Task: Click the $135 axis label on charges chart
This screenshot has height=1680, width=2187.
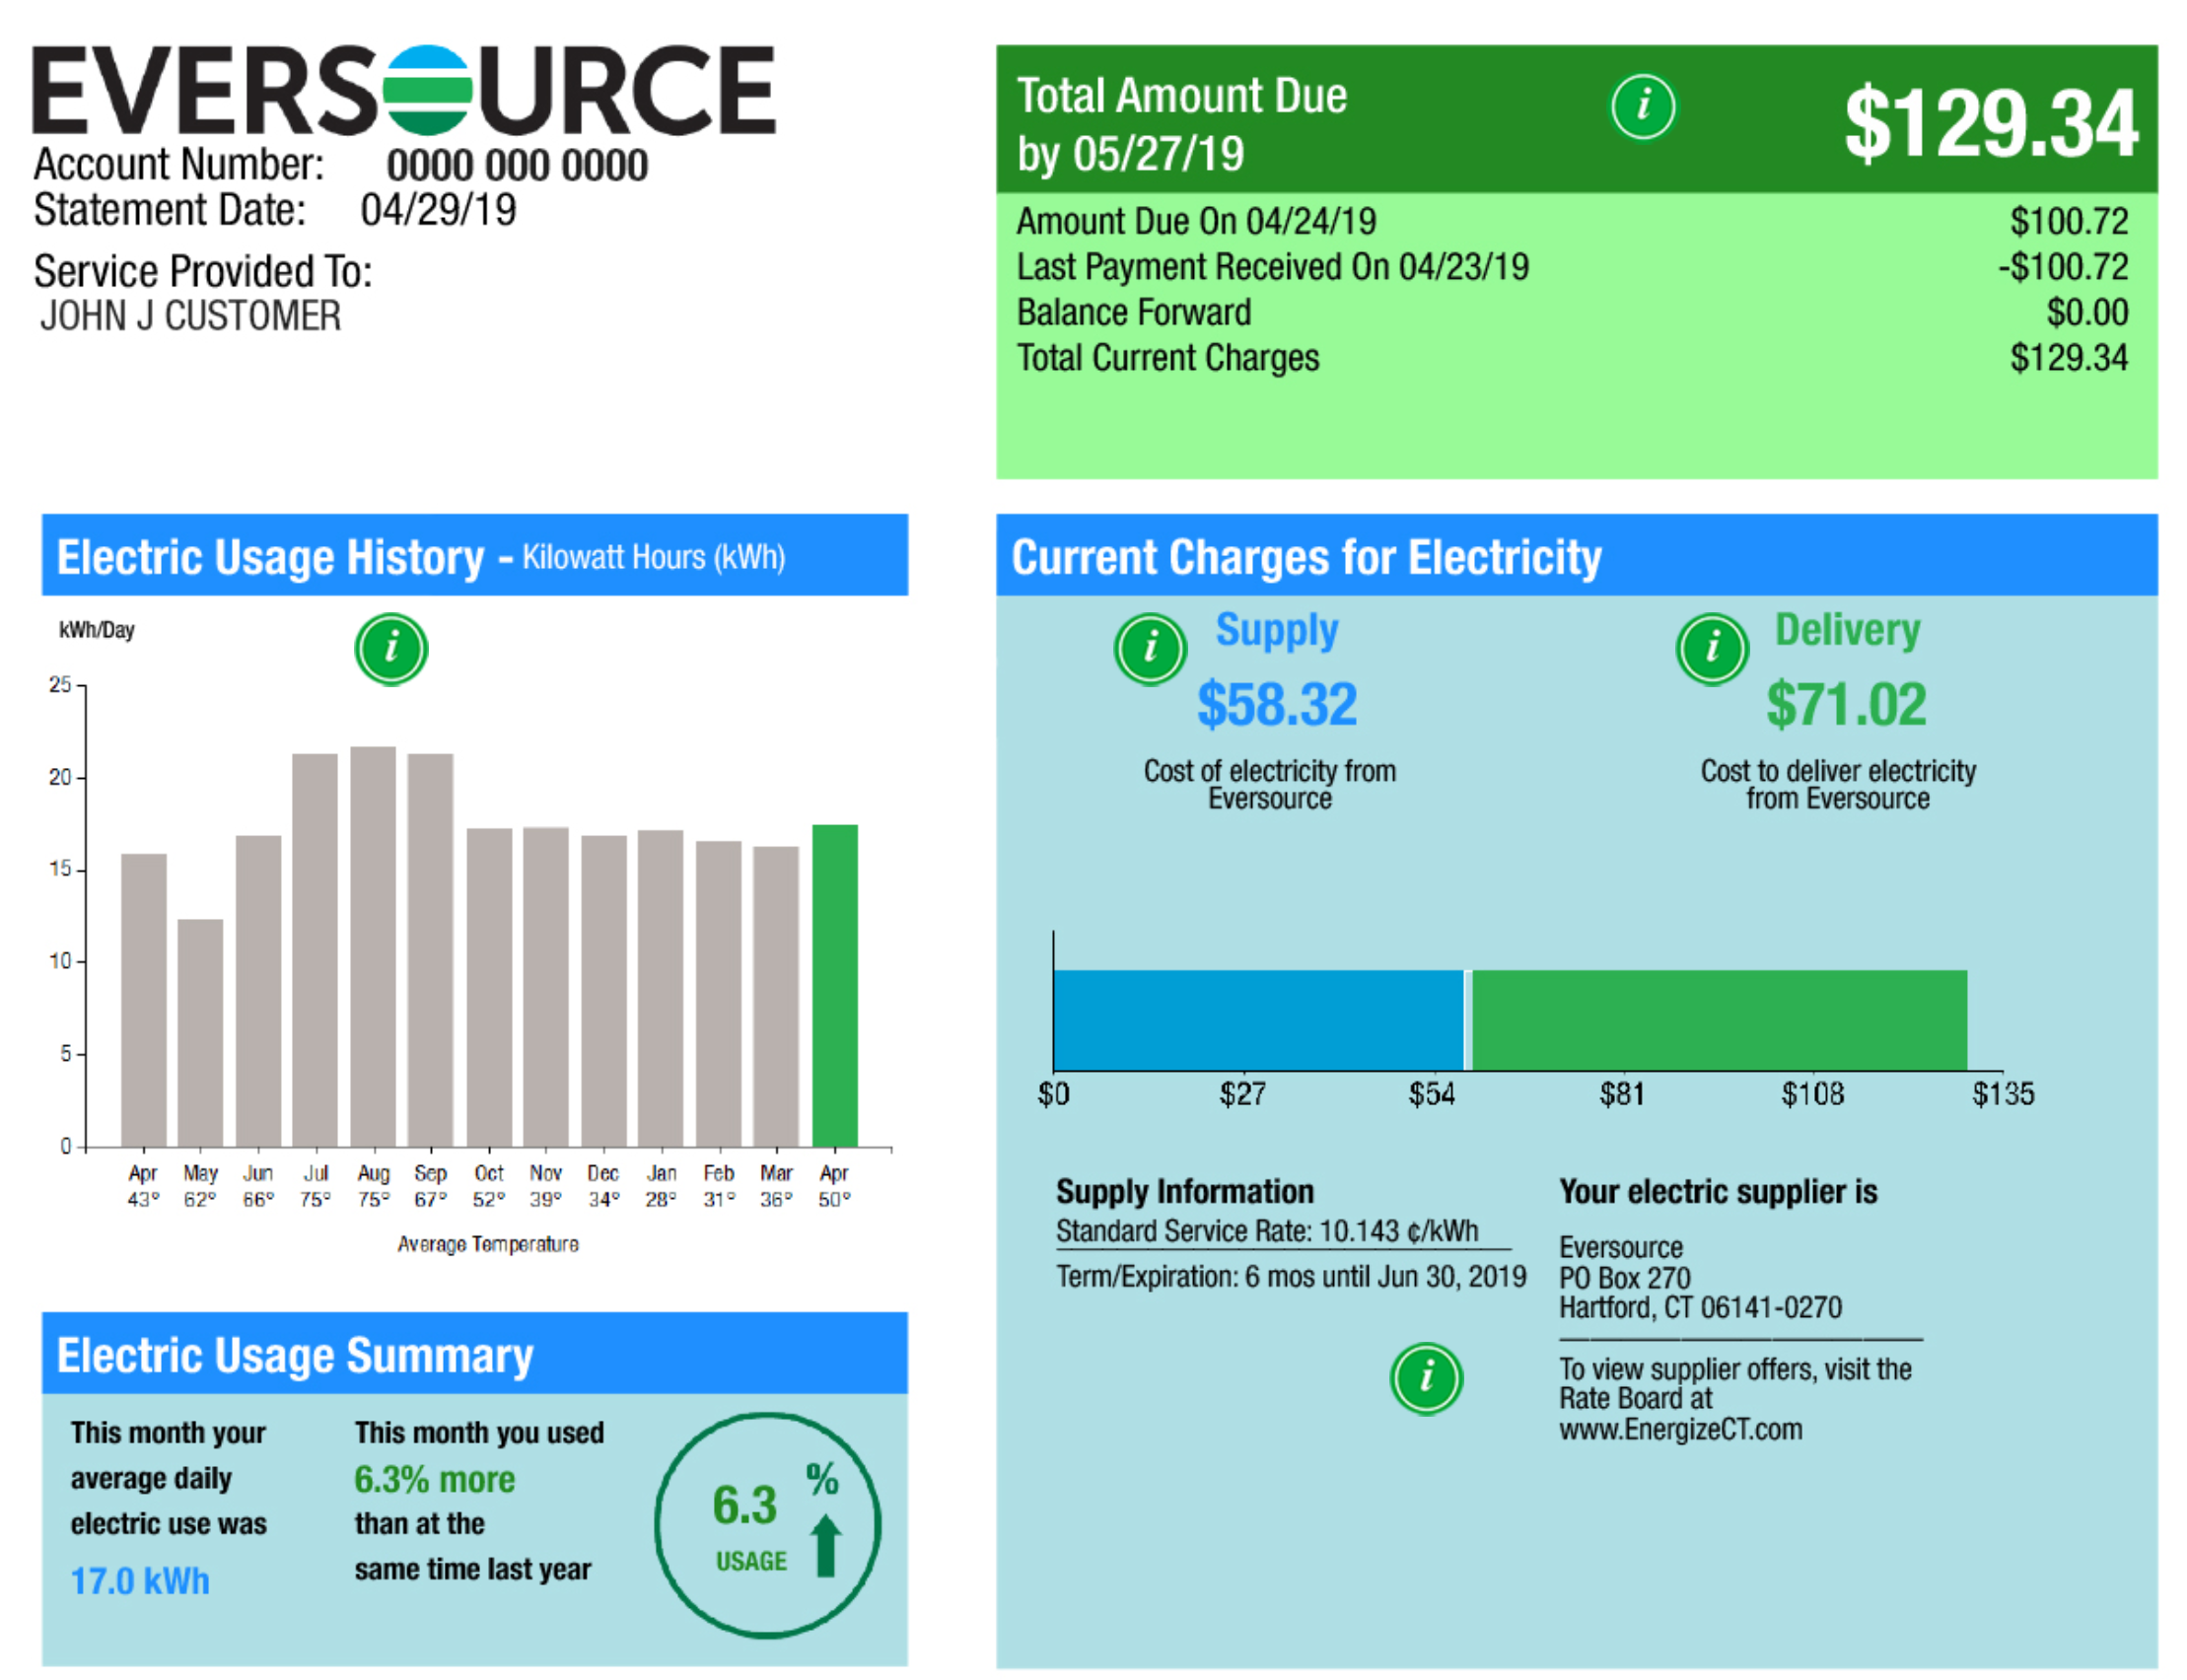Action: pos(2002,1094)
